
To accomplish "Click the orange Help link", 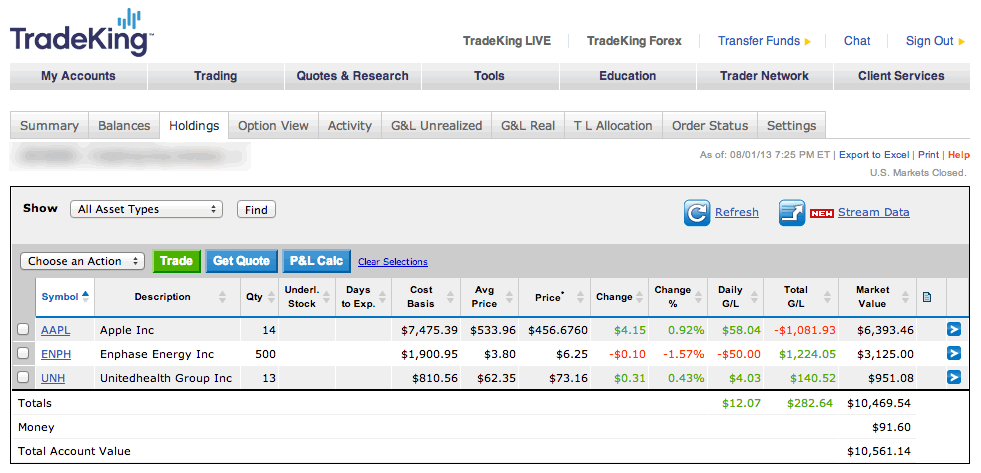I will 958,155.
